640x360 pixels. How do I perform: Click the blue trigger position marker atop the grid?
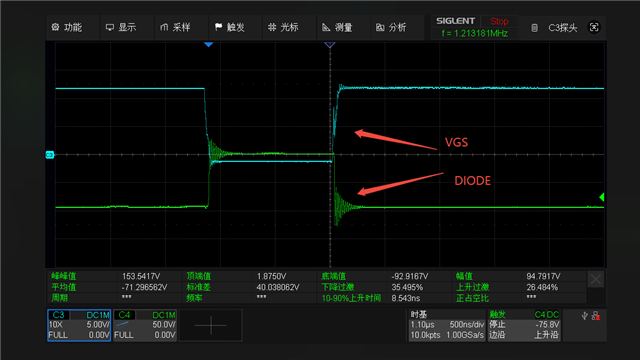209,44
